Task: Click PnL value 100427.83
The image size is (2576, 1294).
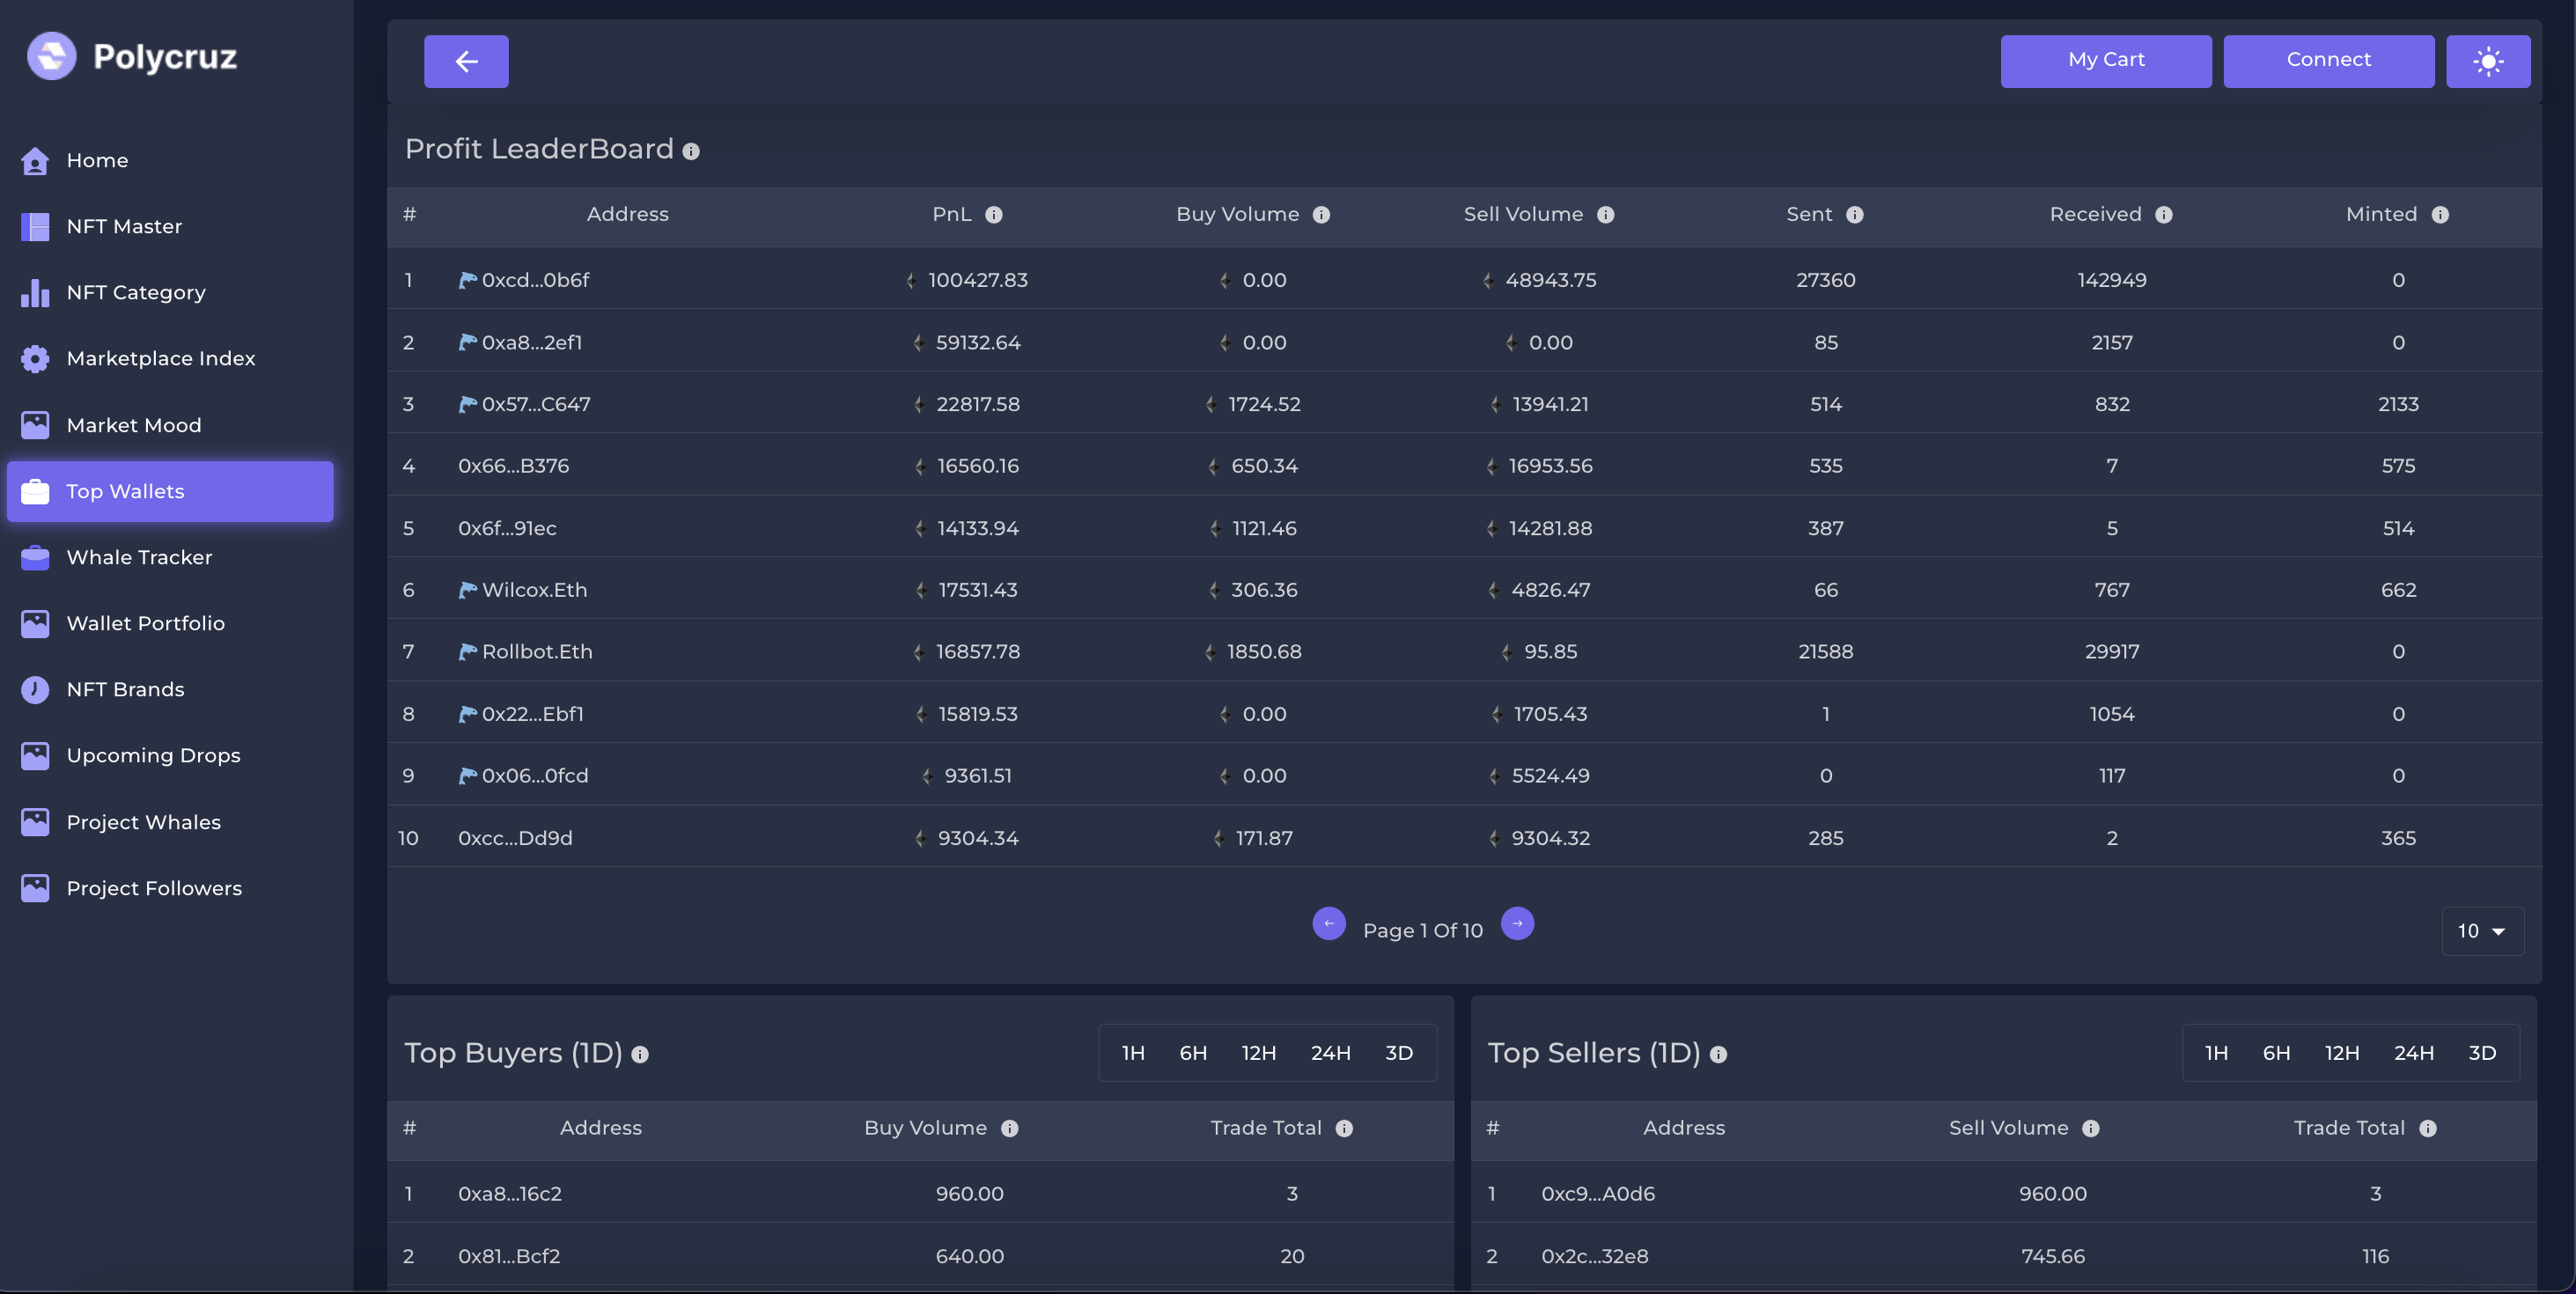Action: tap(978, 280)
